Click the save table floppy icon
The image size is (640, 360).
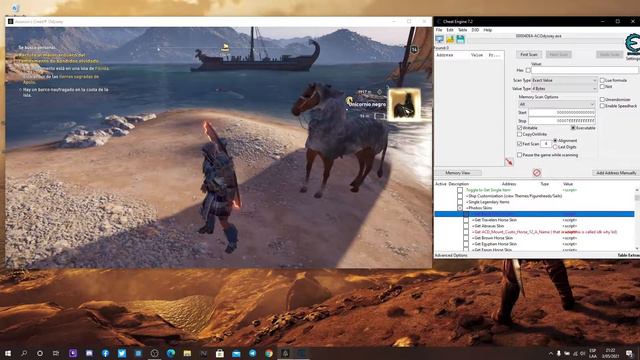[x=460, y=39]
